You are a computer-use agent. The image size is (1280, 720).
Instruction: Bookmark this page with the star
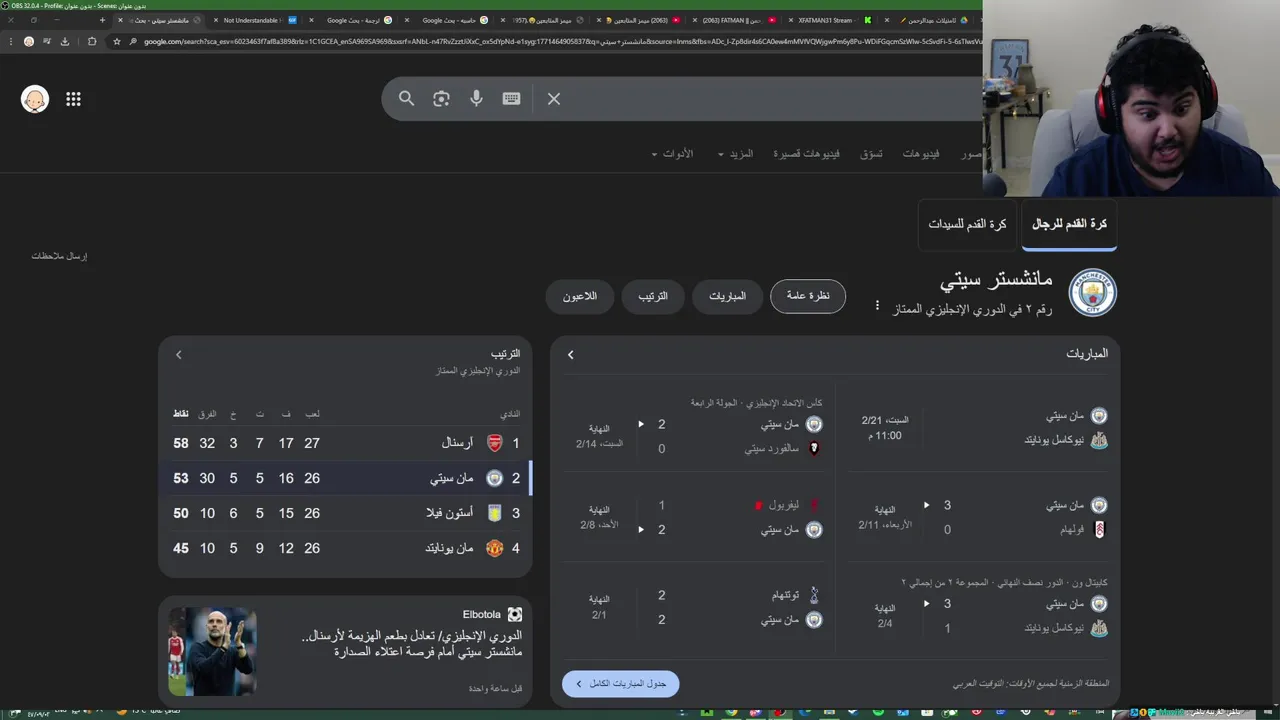pyautogui.click(x=117, y=41)
